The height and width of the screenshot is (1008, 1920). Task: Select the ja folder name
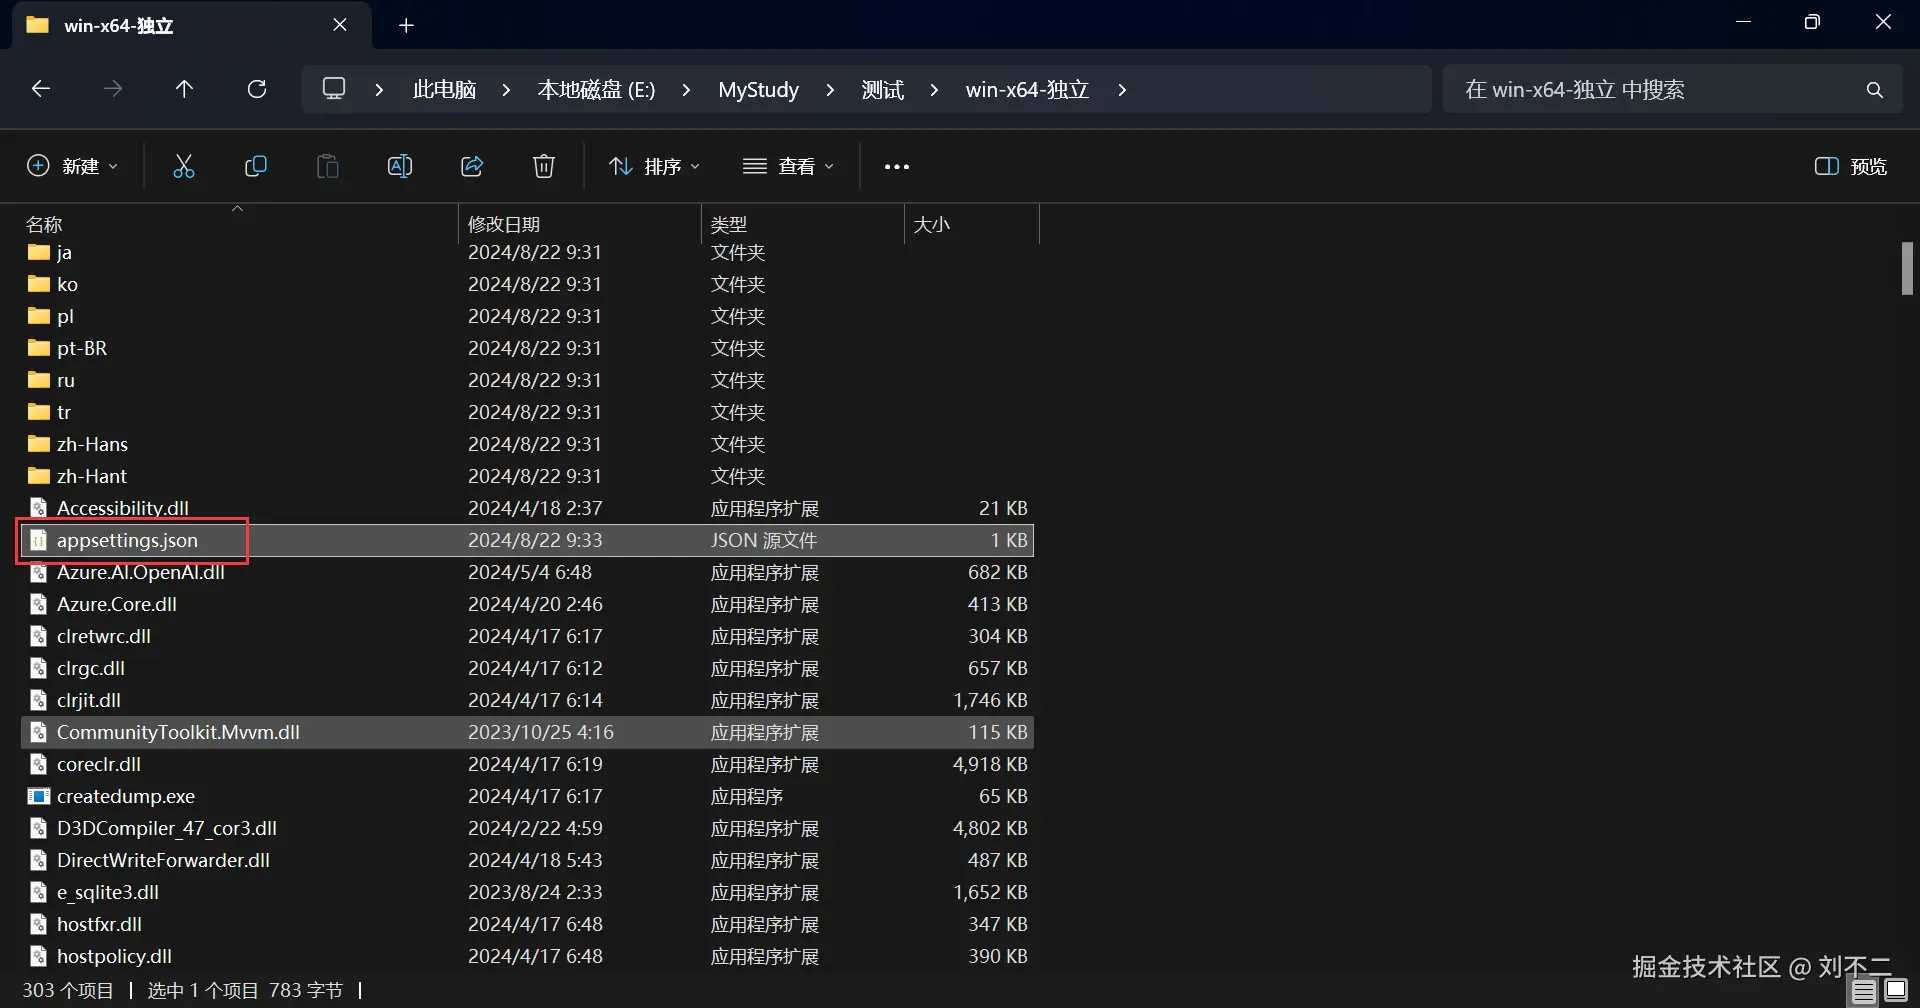pyautogui.click(x=64, y=252)
